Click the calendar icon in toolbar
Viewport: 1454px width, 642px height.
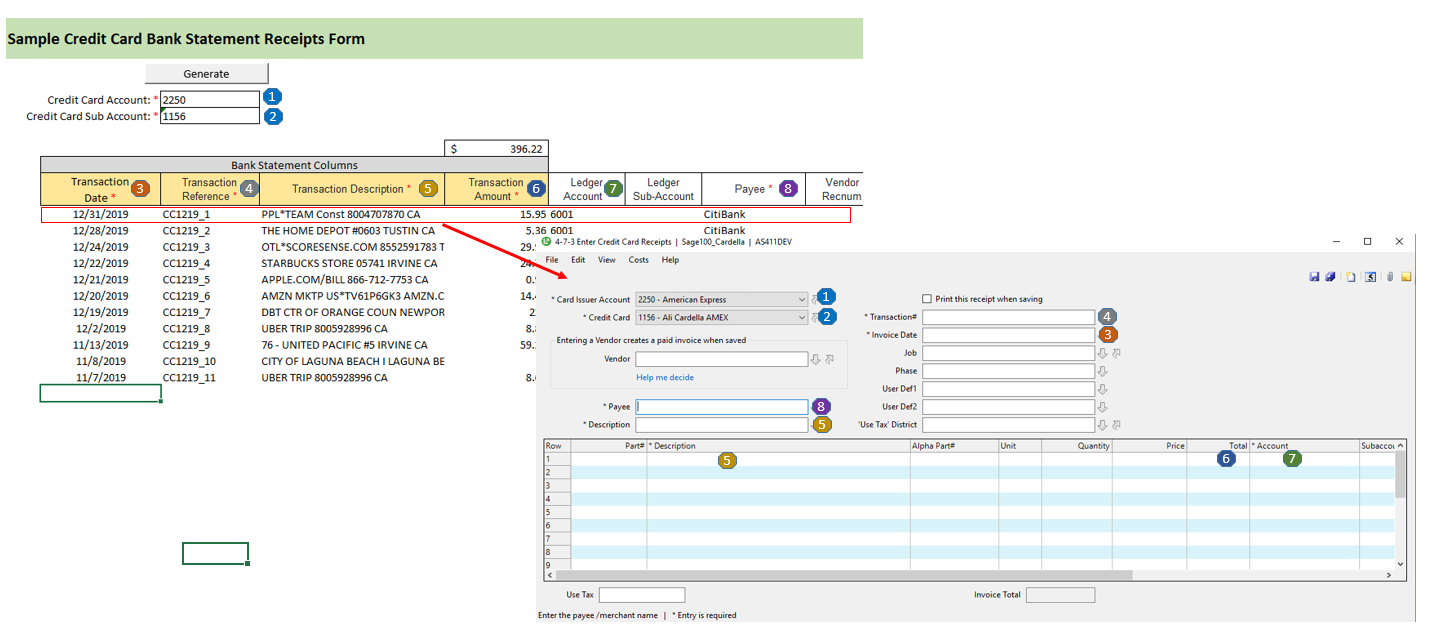point(1370,277)
